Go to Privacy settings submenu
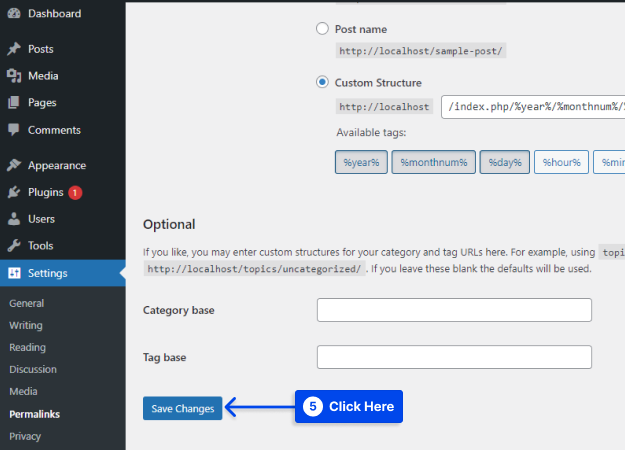 tap(25, 436)
